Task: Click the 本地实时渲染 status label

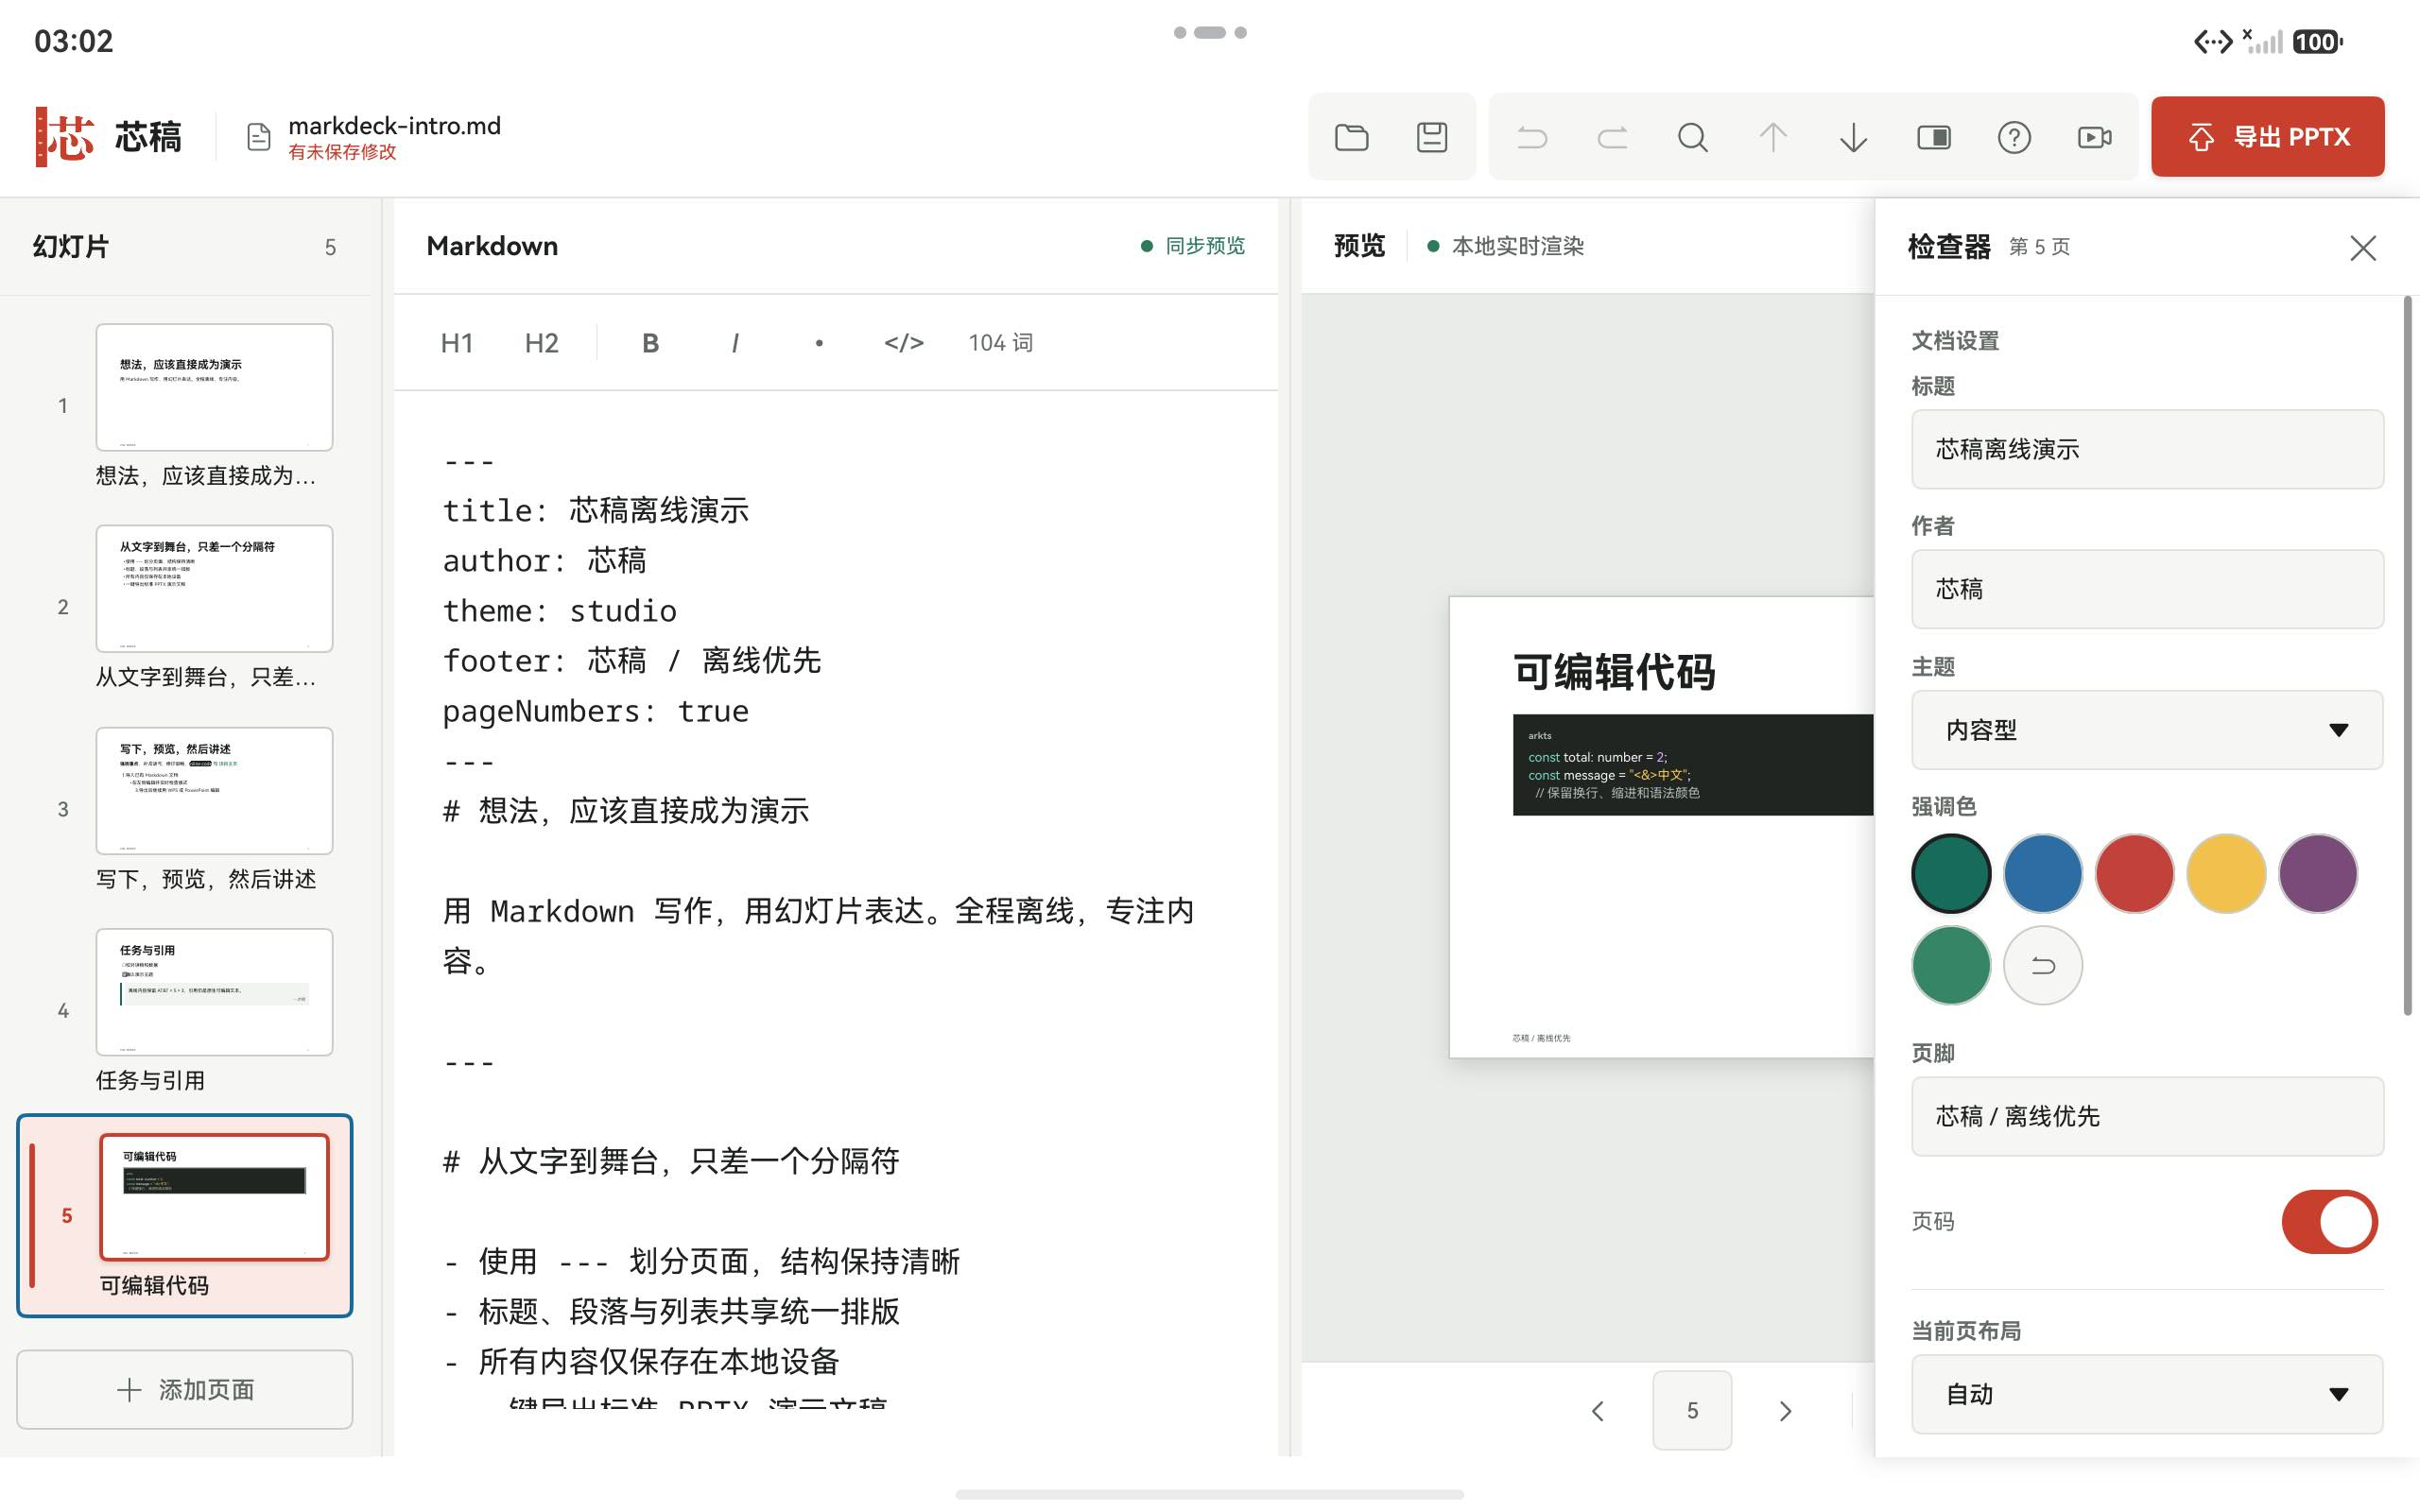Action: click(x=1517, y=246)
